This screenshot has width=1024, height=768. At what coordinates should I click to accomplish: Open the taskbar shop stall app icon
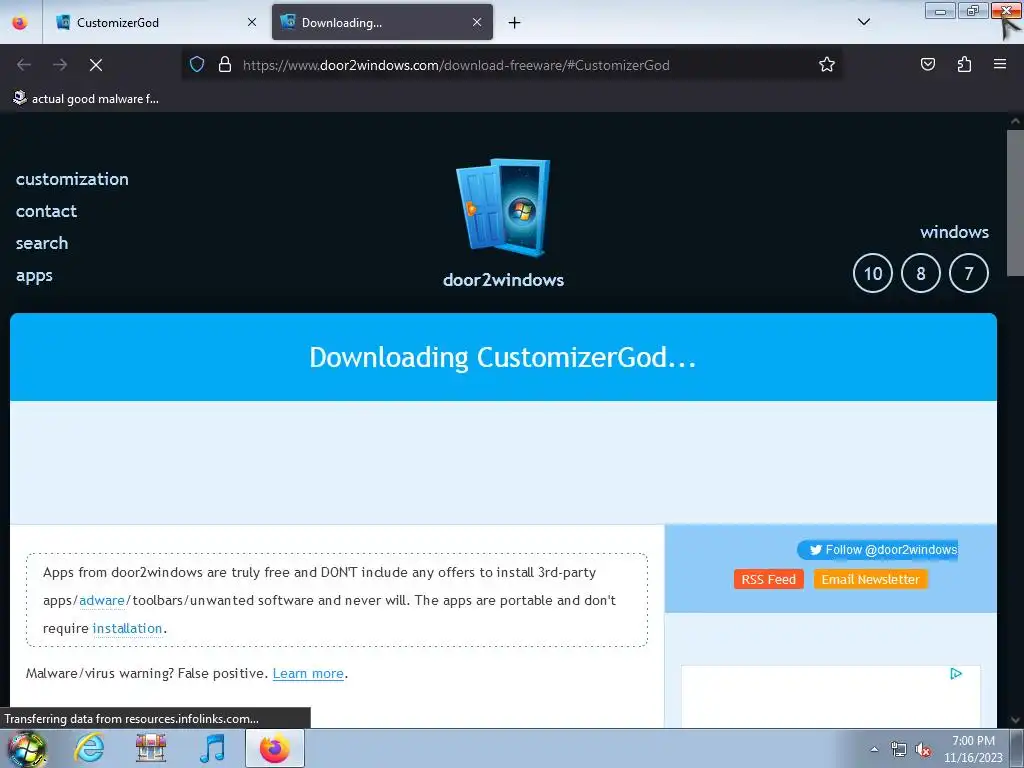click(150, 748)
